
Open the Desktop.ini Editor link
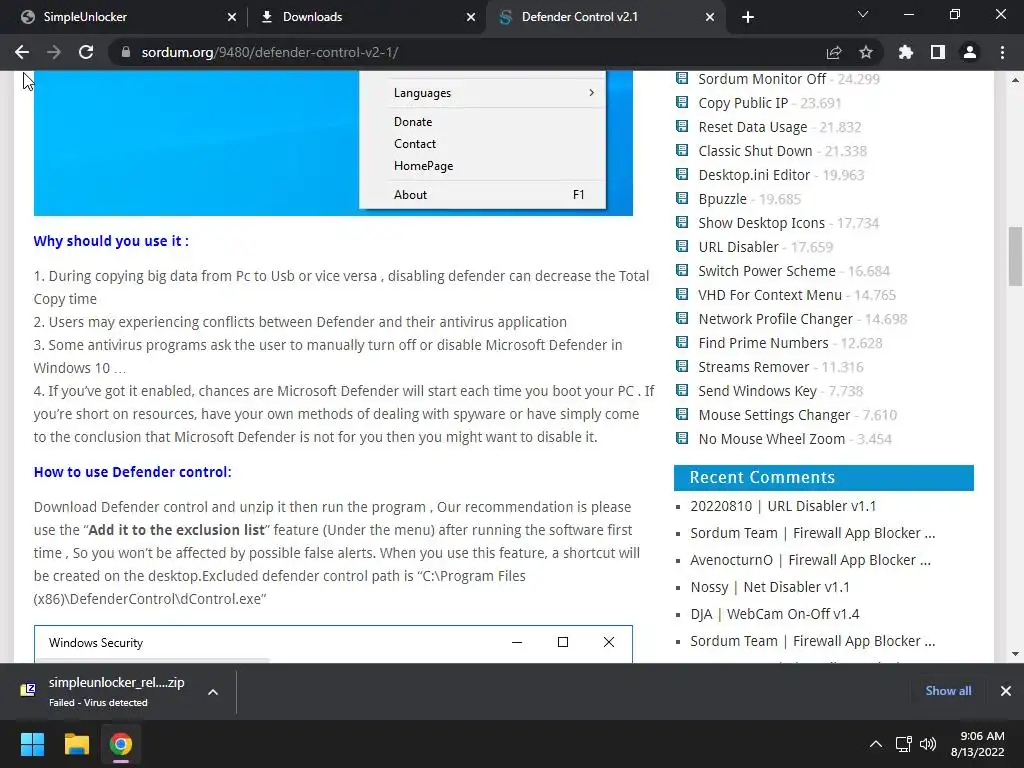[x=754, y=175]
